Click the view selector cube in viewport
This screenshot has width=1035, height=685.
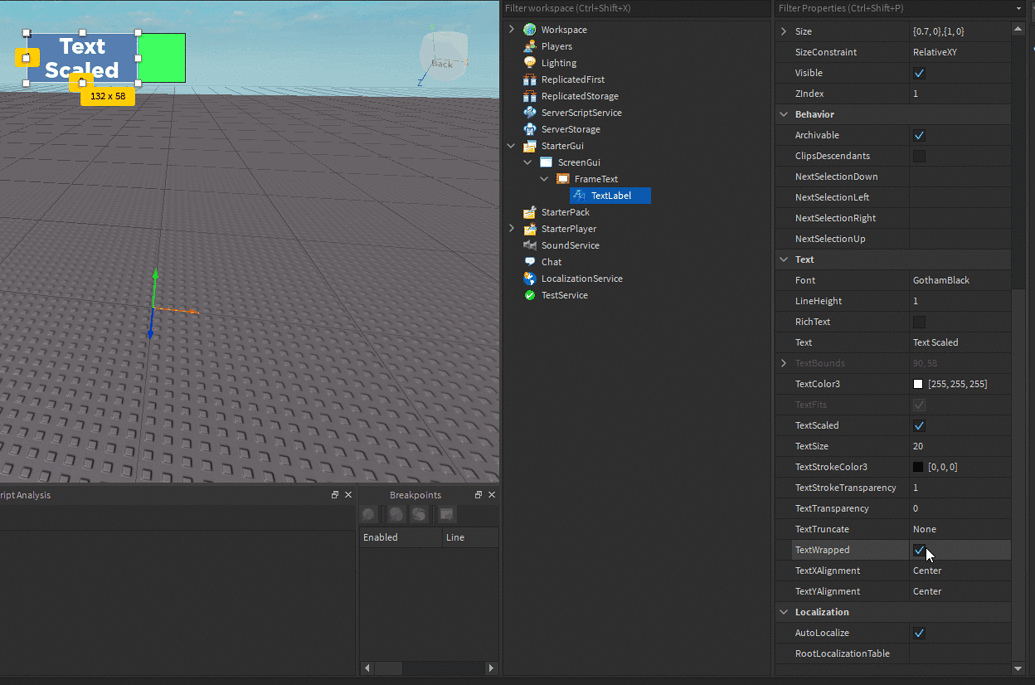[444, 56]
